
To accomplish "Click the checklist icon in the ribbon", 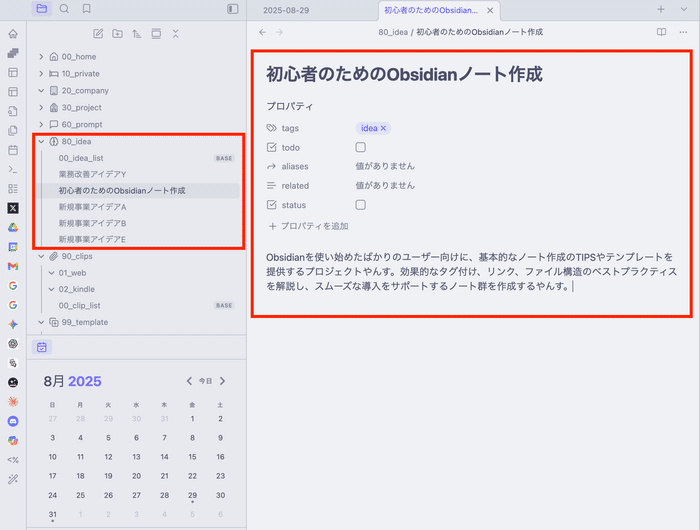I will [x=13, y=189].
